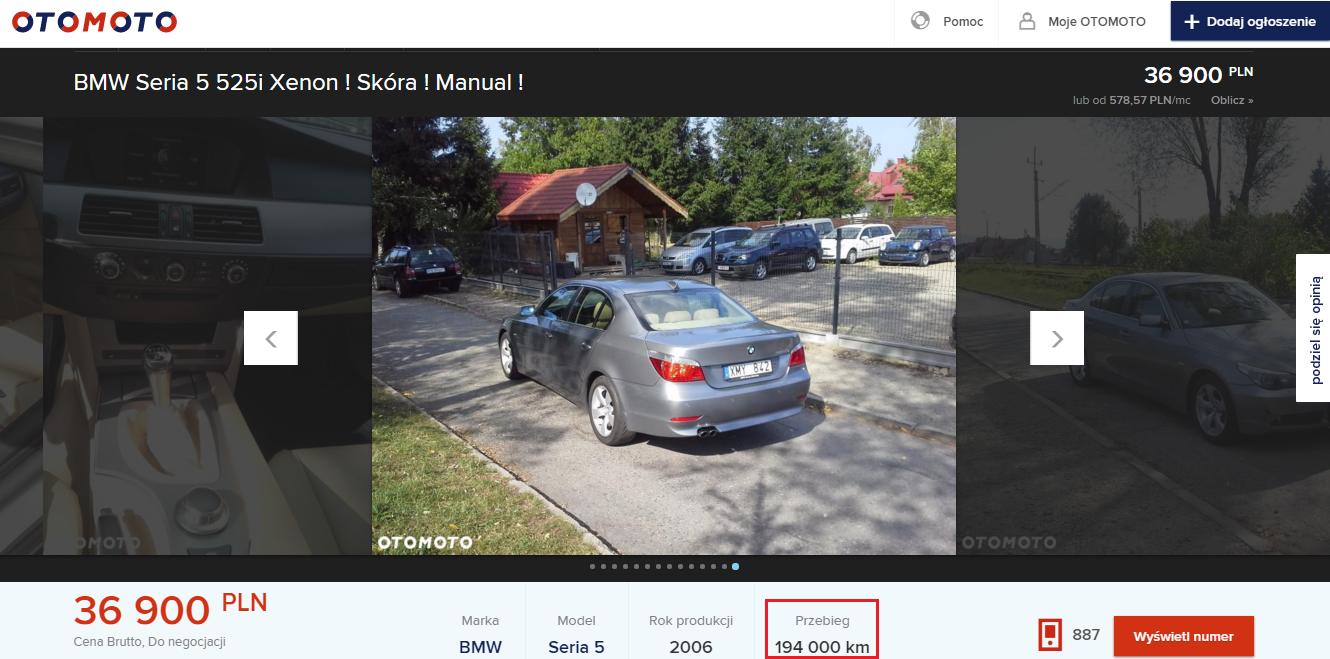Click the large red 36 900 PLN price

tap(171, 610)
